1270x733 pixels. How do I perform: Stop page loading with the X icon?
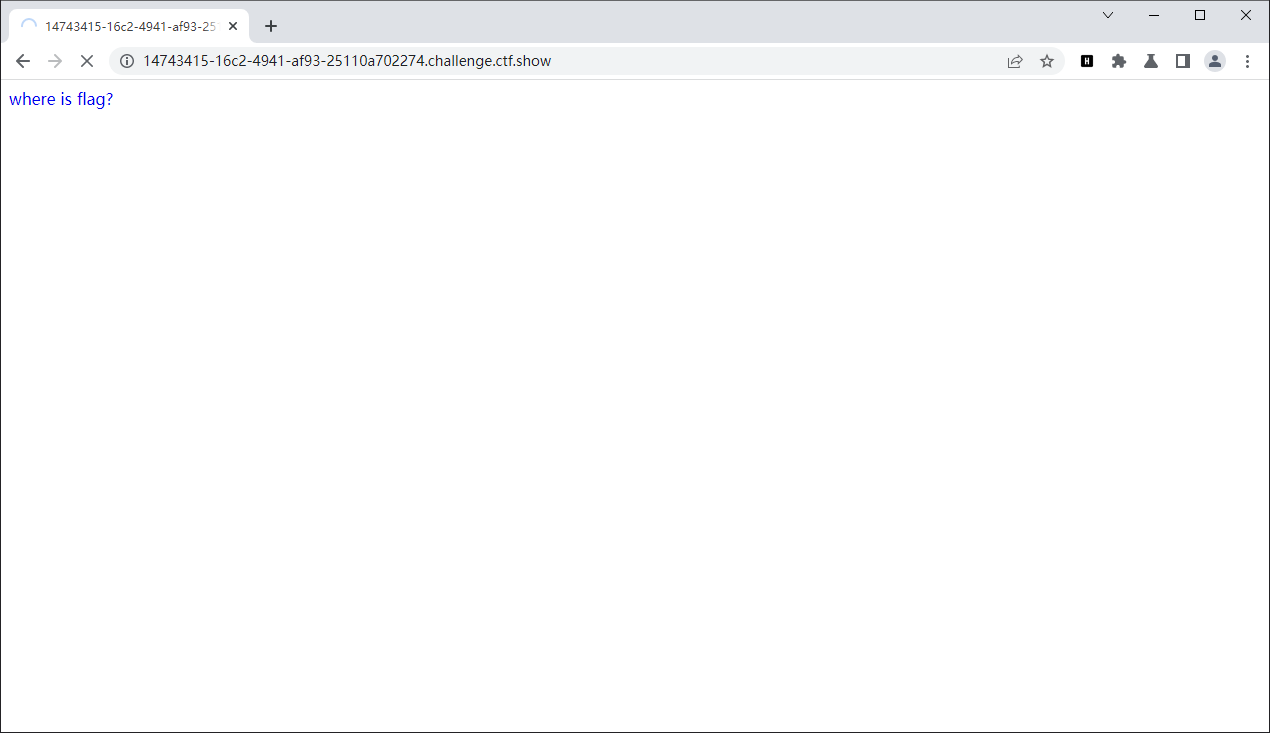click(87, 61)
